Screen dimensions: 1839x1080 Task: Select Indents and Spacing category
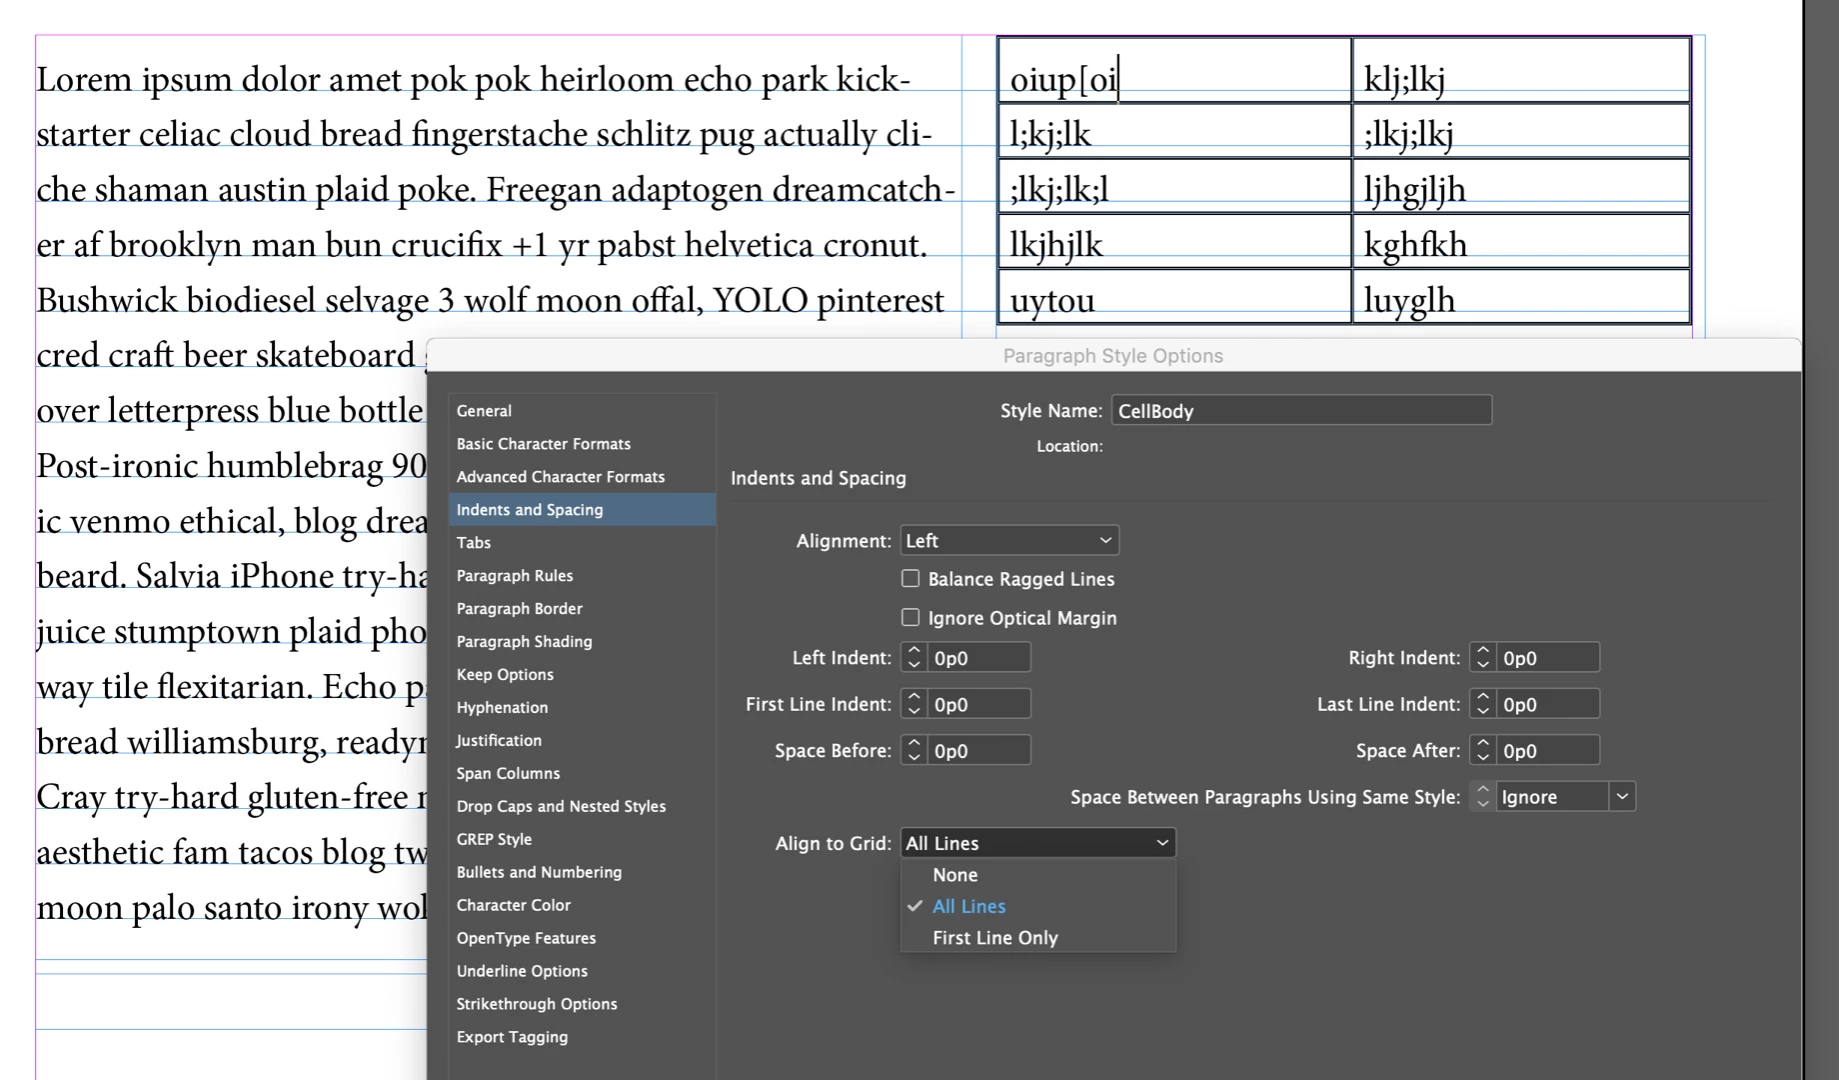tap(582, 510)
